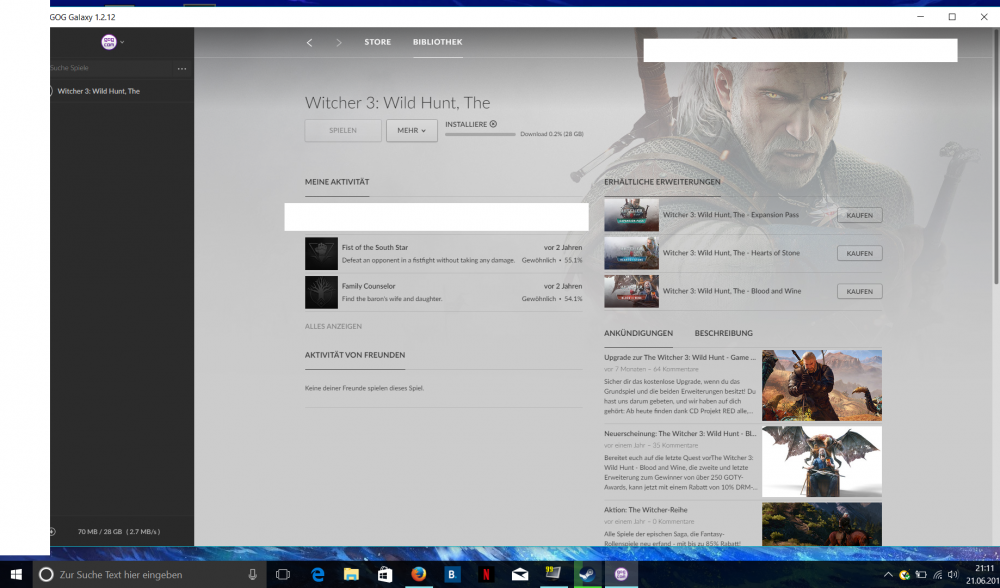Cancel the installation via the circled X icon

click(x=493, y=124)
